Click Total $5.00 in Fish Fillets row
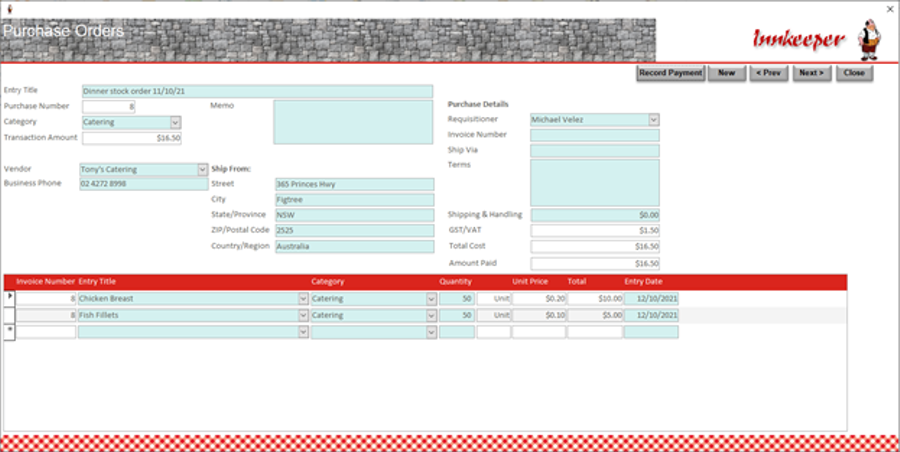Image resolution: width=900 pixels, height=452 pixels. click(x=595, y=315)
